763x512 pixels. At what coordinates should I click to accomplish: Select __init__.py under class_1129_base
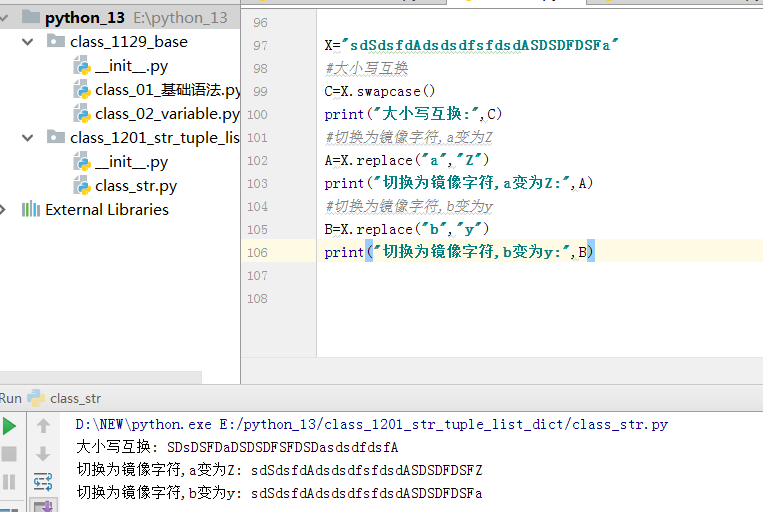click(131, 66)
